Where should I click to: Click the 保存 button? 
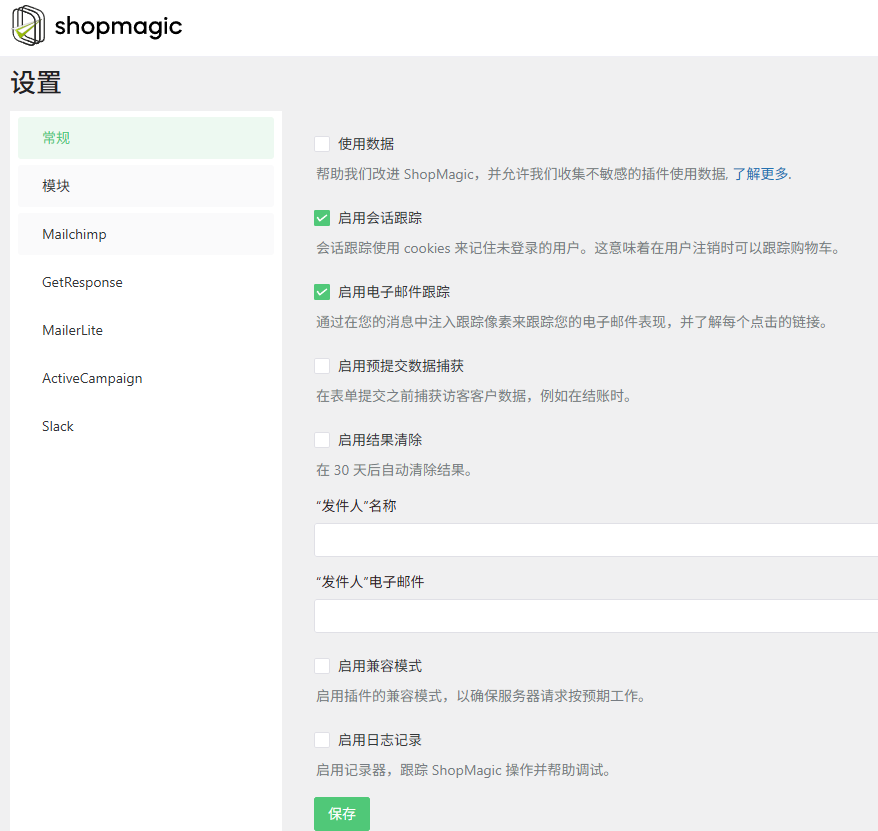click(x=341, y=813)
